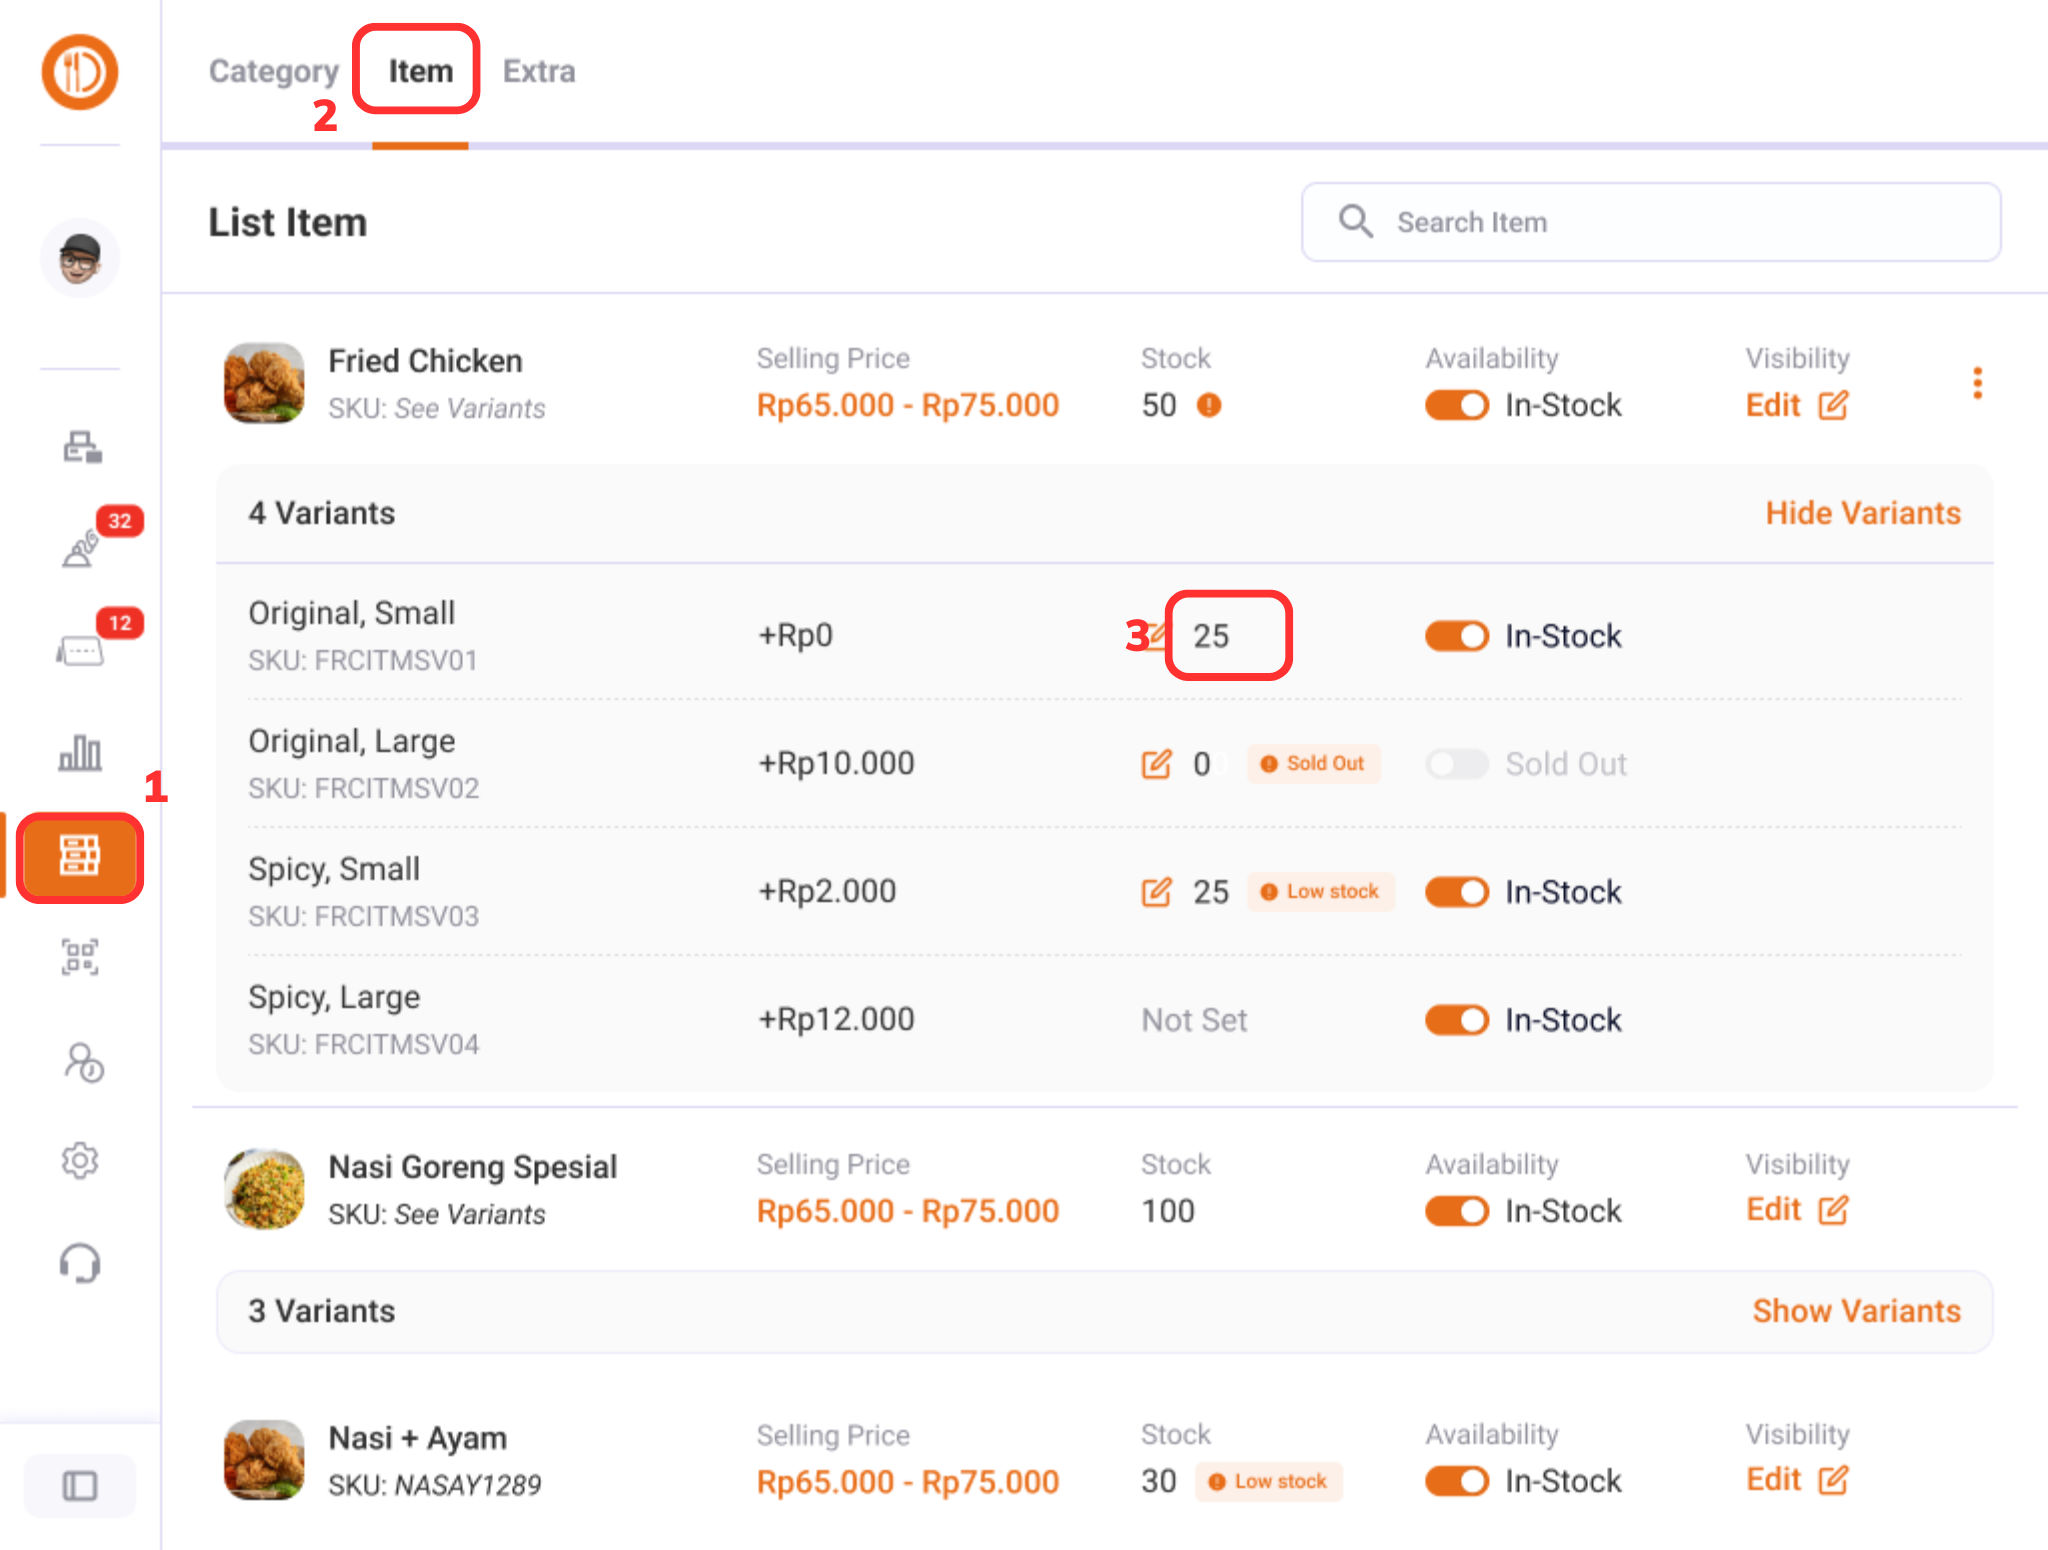The width and height of the screenshot is (2048, 1550).
Task: Switch to the Category tab
Action: (x=273, y=71)
